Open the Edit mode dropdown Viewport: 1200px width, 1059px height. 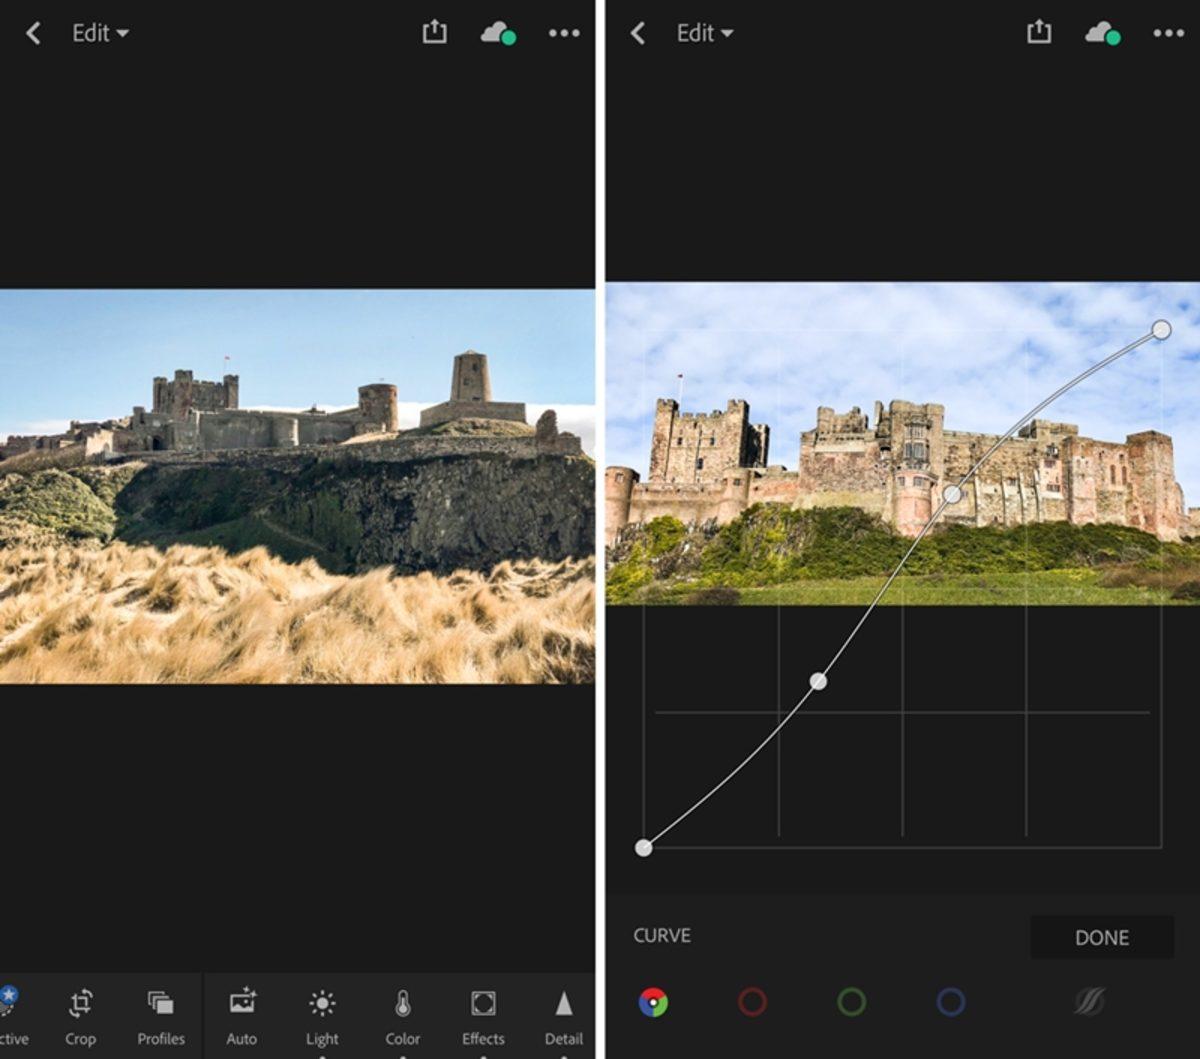coord(100,32)
